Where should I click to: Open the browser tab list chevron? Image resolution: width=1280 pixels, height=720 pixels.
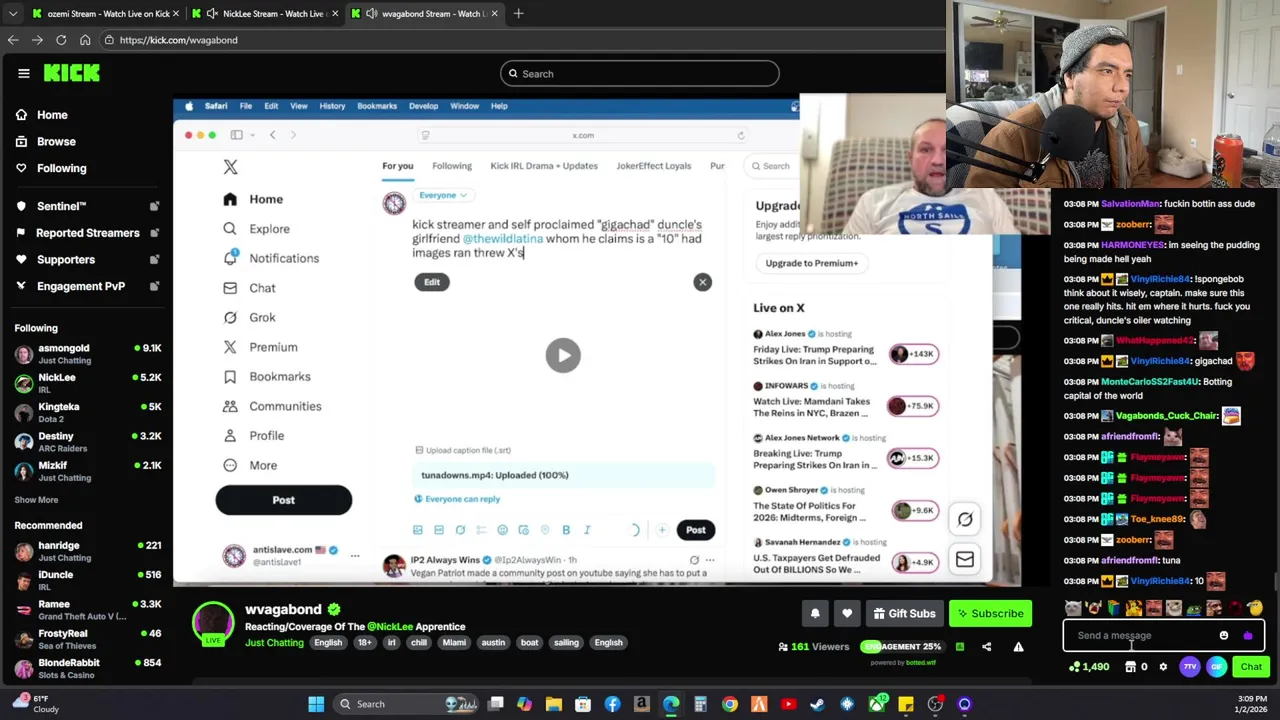click(12, 13)
